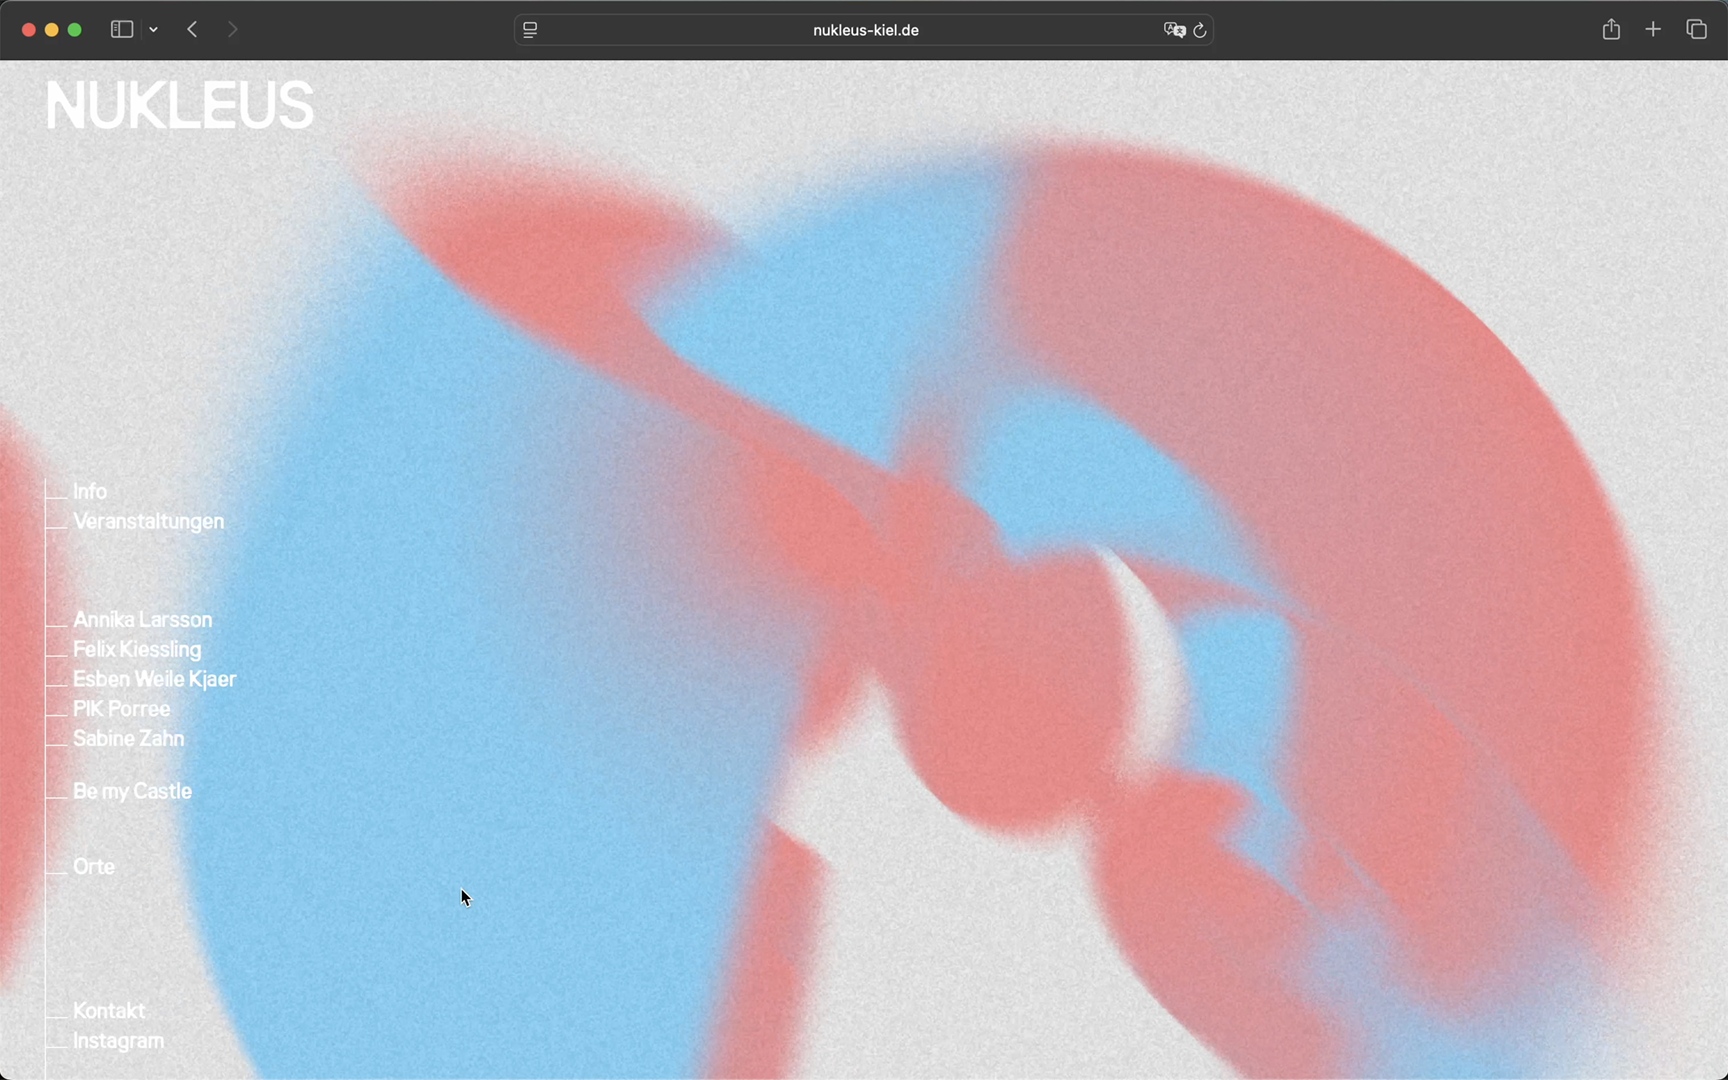
Task: Open the page reader menu icon
Action: pos(530,30)
